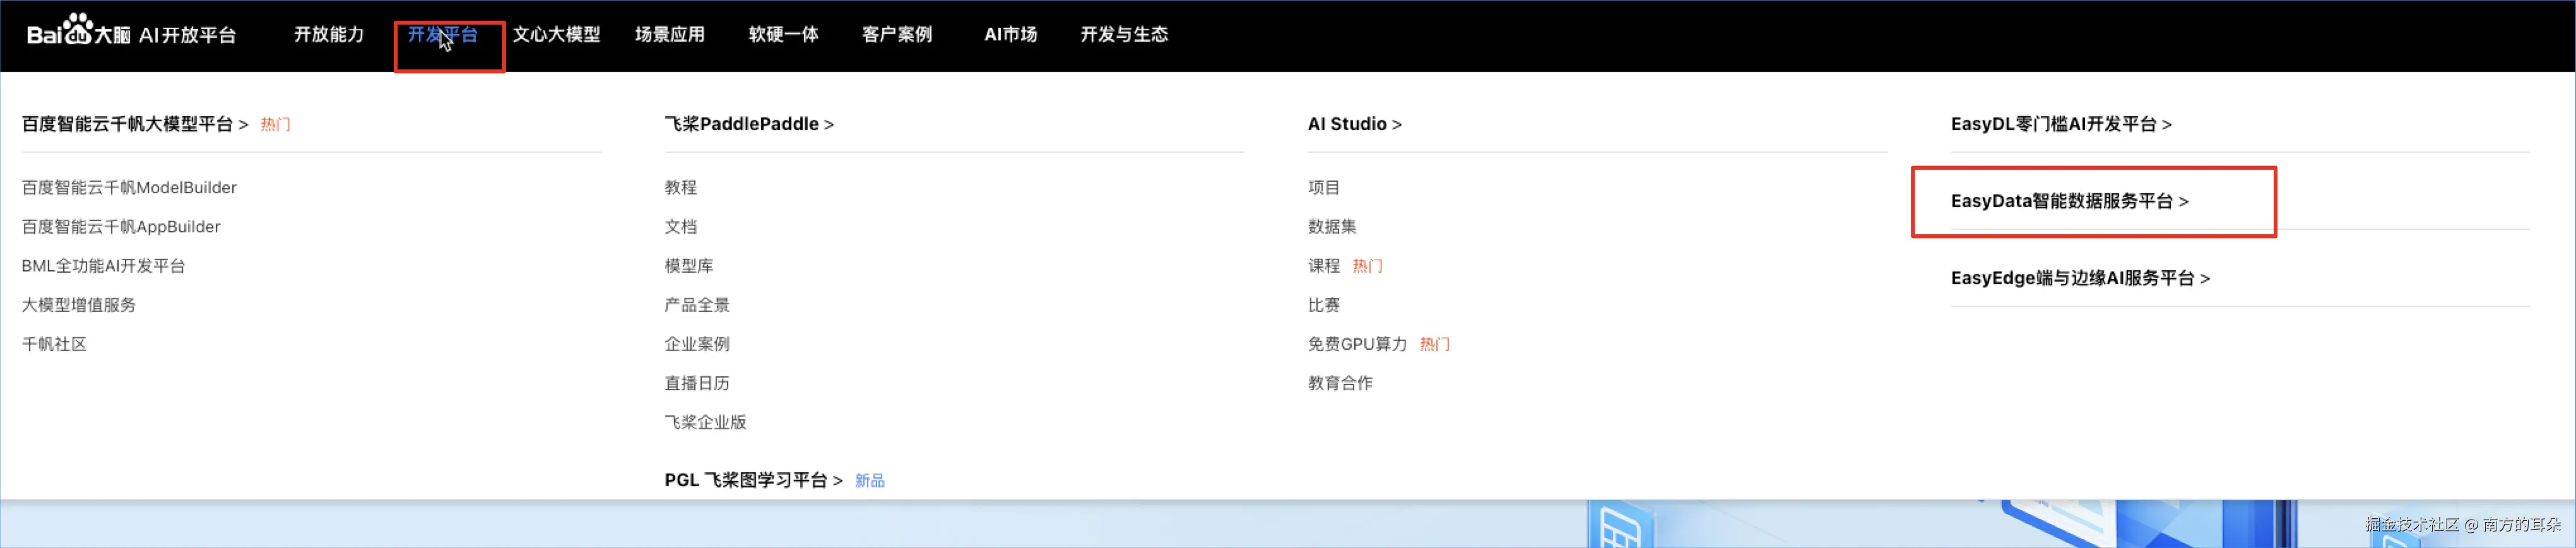2576x548 pixels.
Task: Go to 飞桨企业版
Action: [705, 422]
